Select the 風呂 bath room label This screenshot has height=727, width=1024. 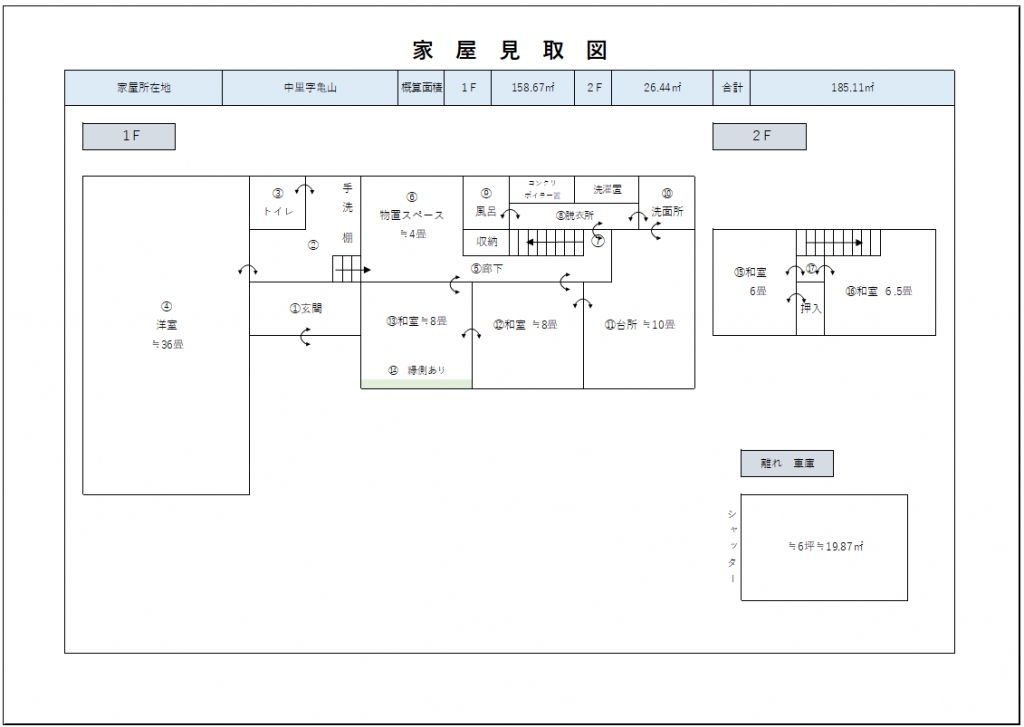[x=486, y=212]
